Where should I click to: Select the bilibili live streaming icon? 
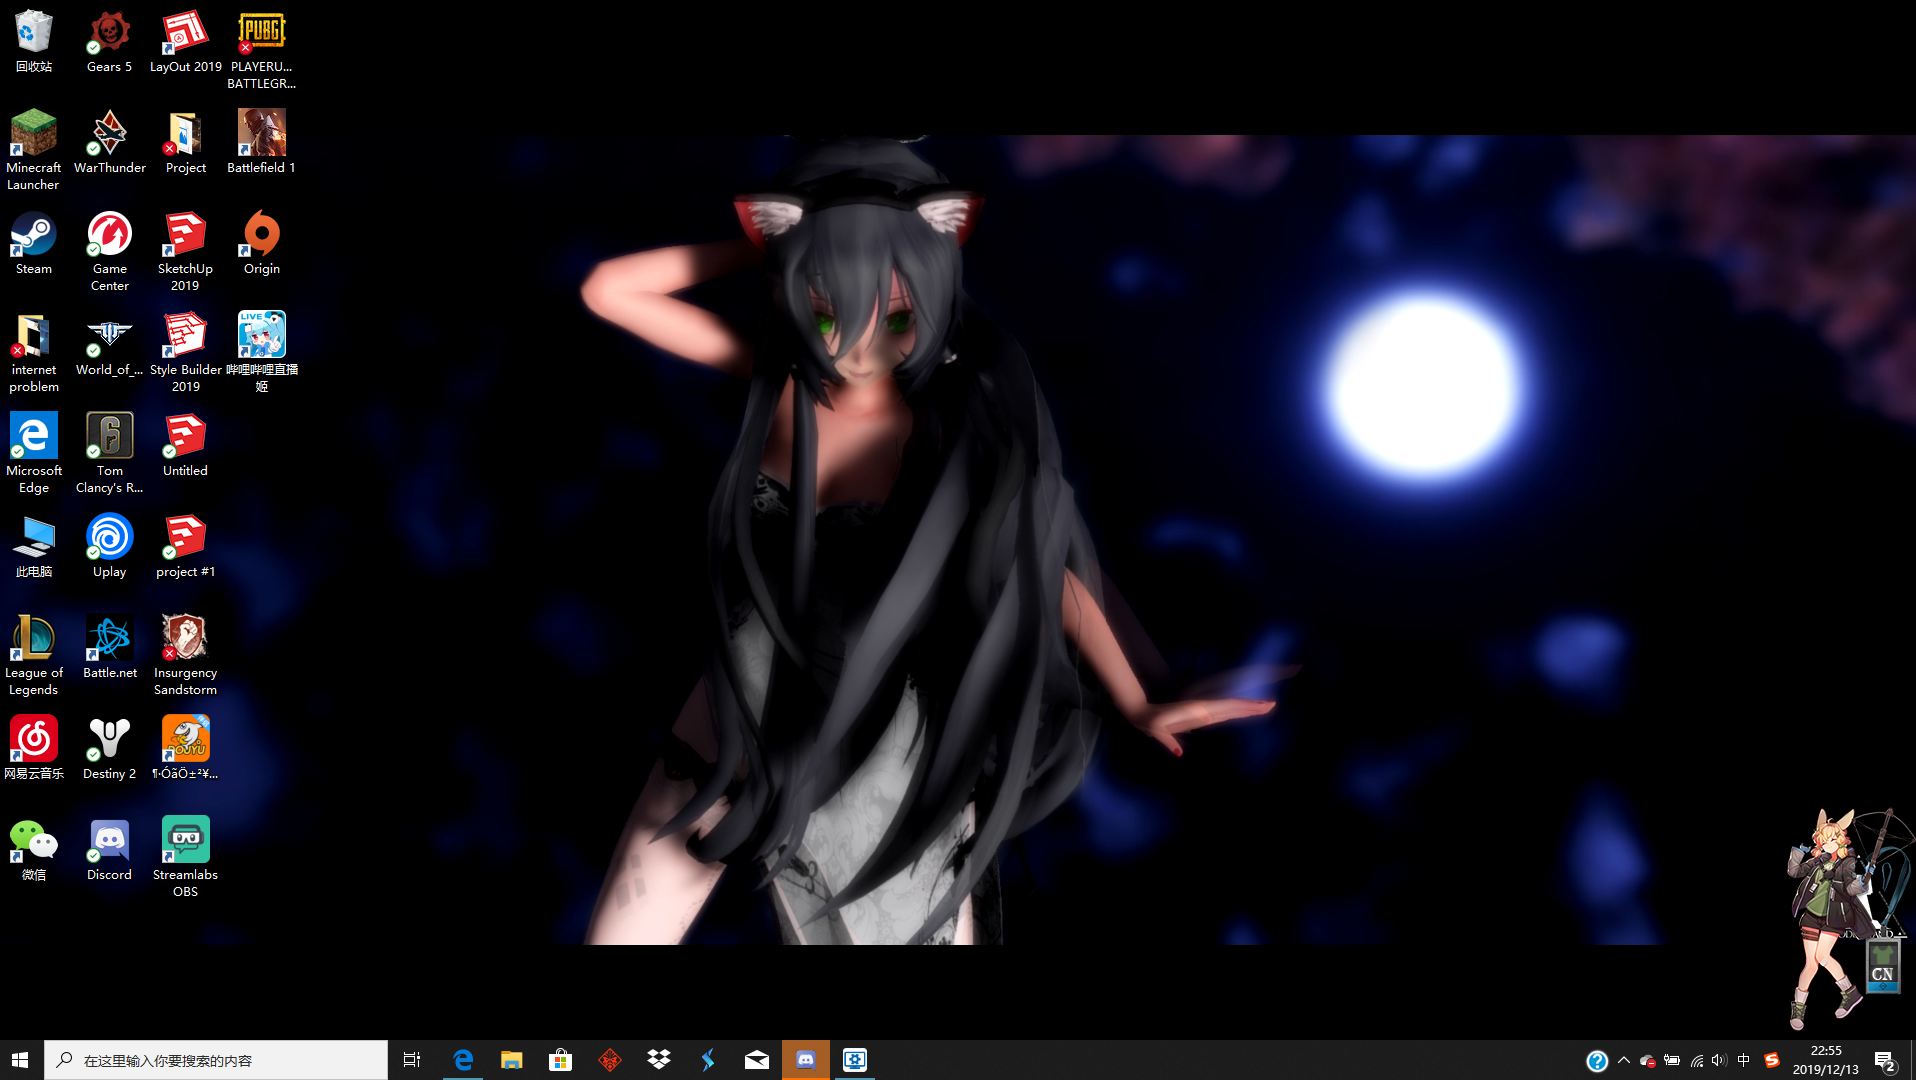pos(261,352)
